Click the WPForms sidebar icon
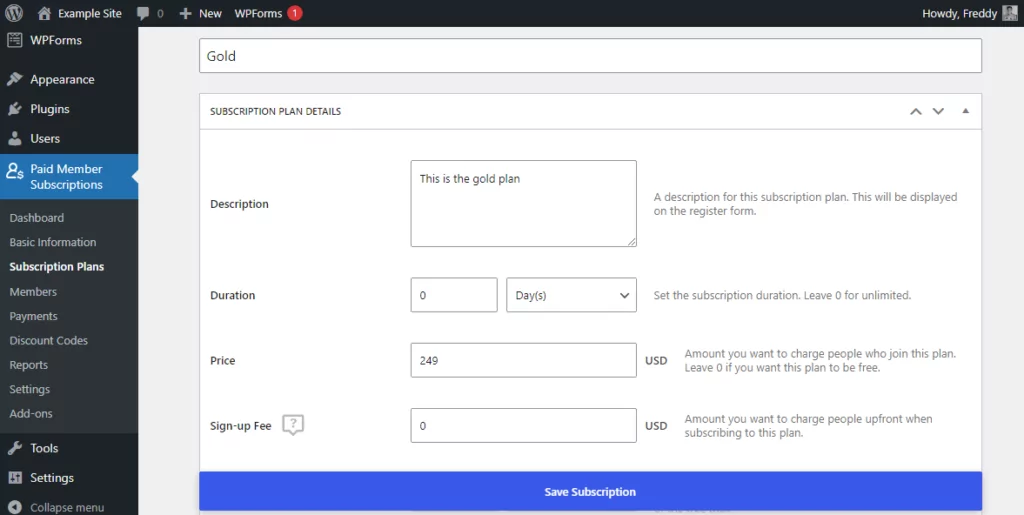 click(x=14, y=40)
